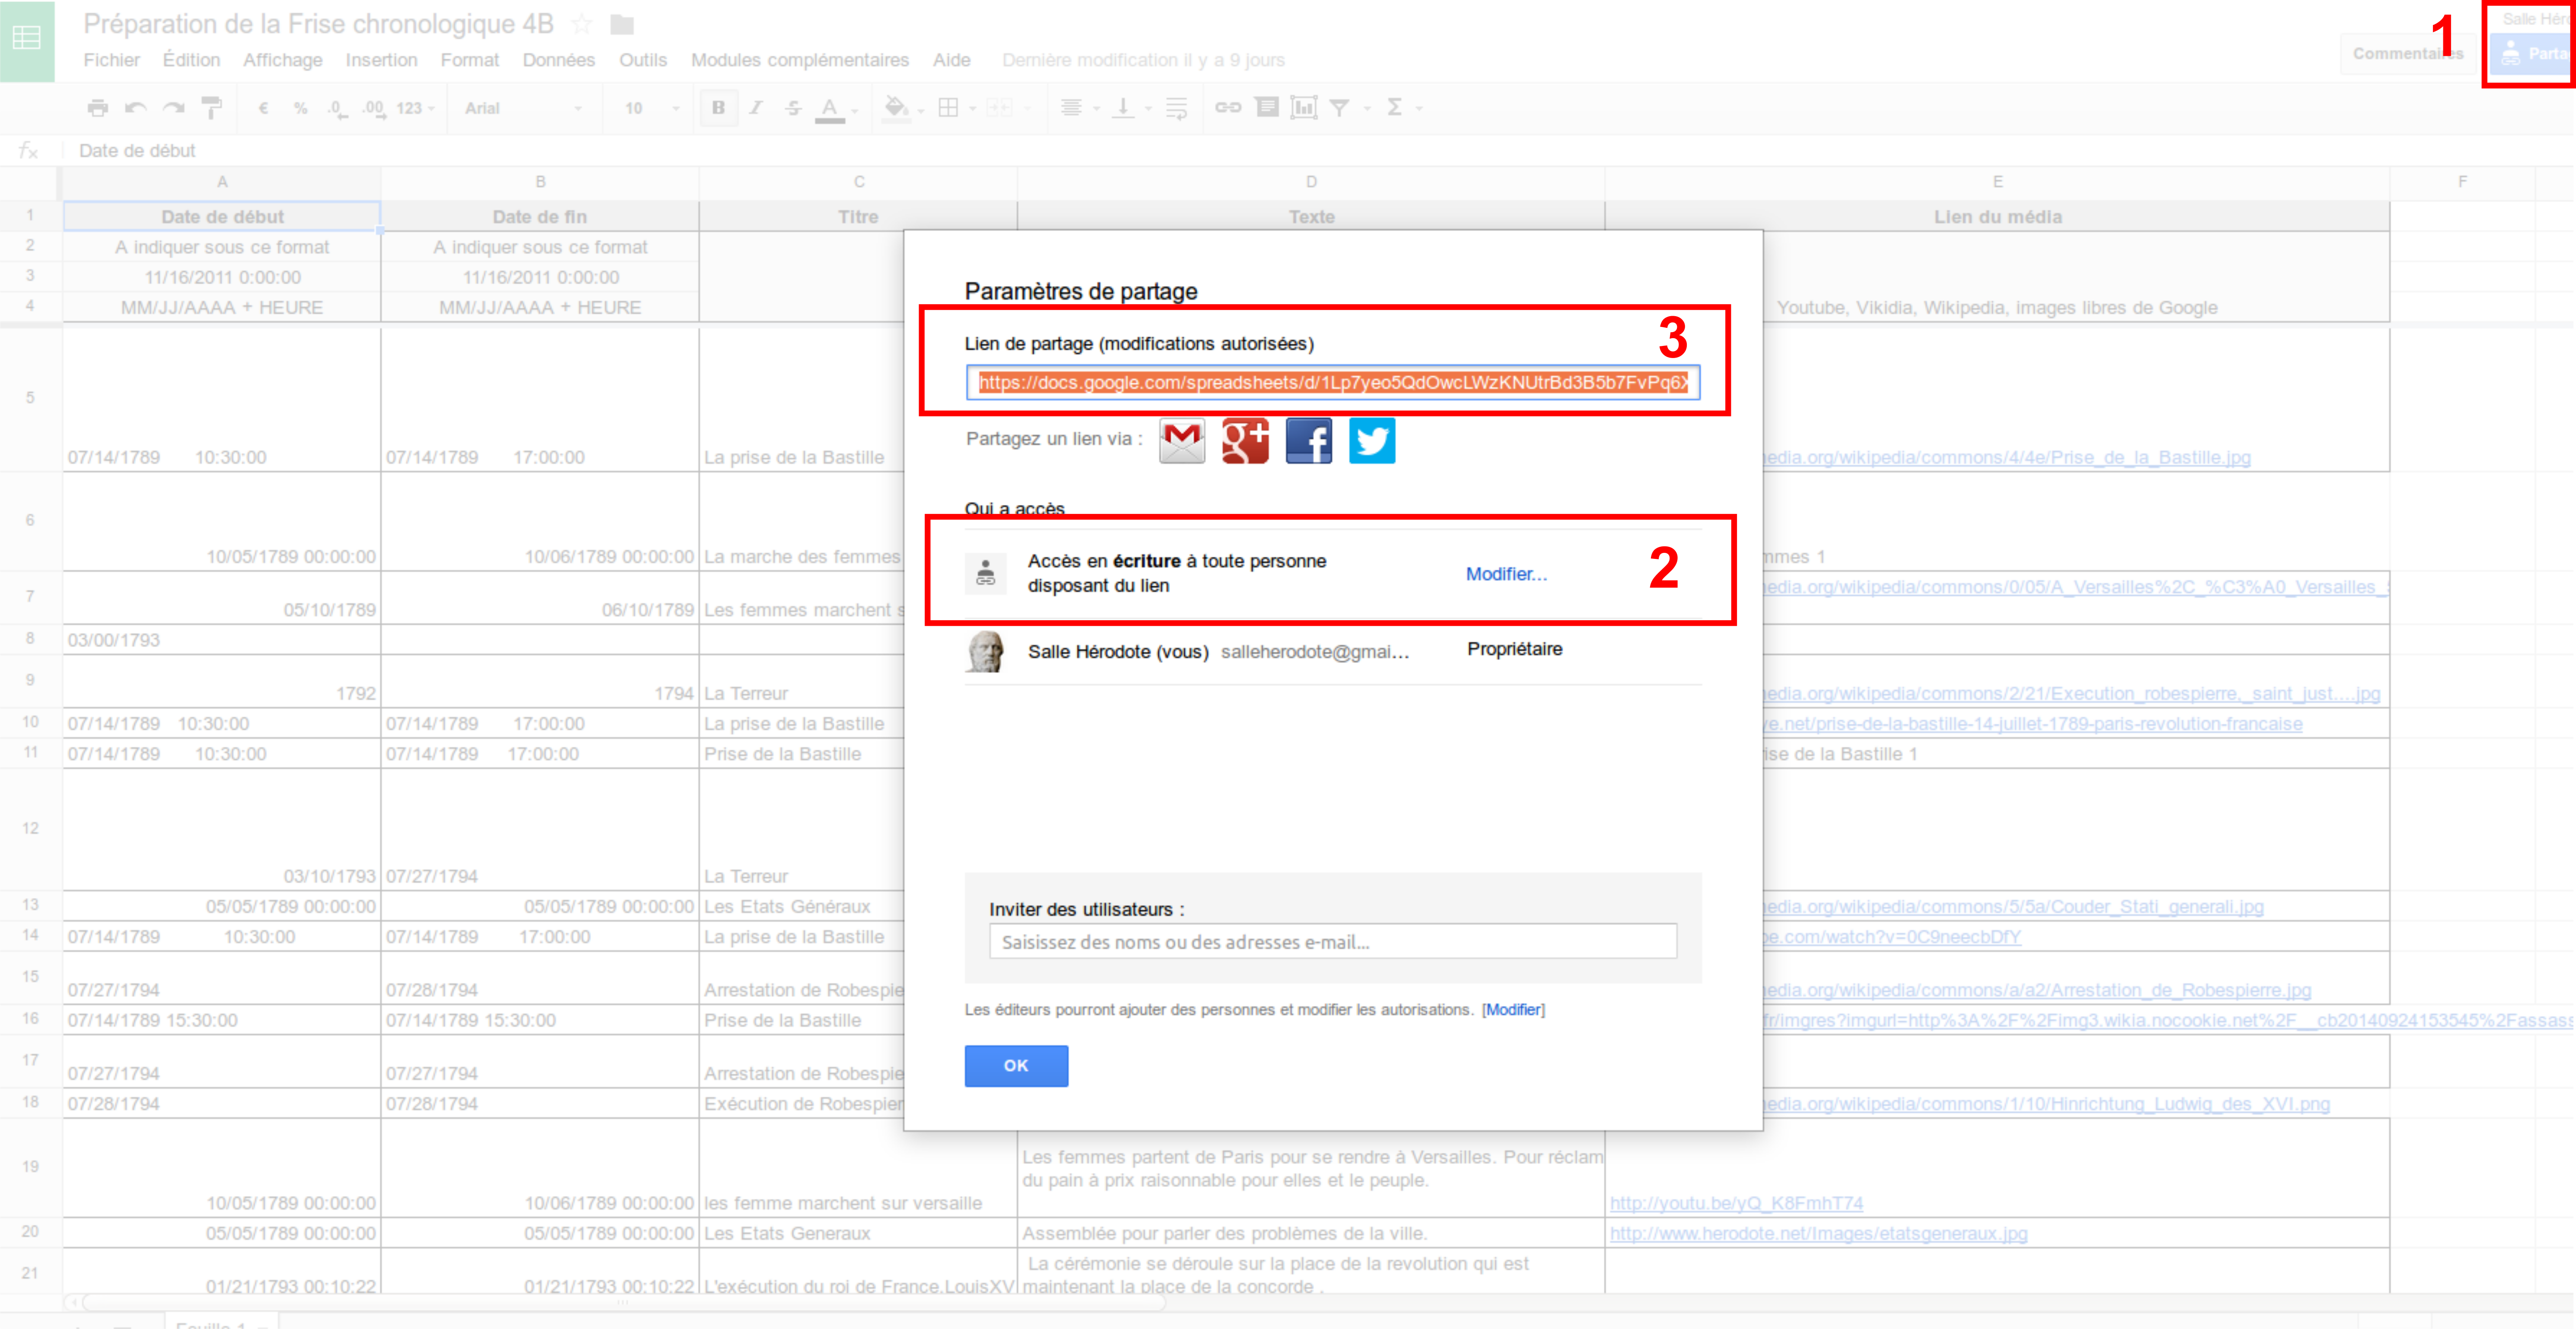Open the Modules complémentaires menu
2576x1329 pixels.
tap(800, 60)
